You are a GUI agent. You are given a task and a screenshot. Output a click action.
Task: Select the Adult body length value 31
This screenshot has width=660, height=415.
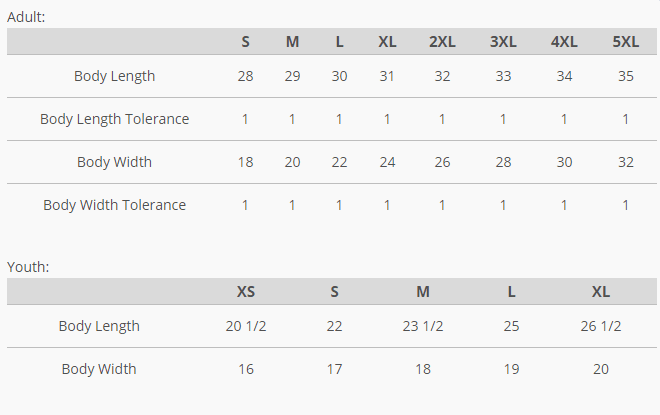coord(387,76)
